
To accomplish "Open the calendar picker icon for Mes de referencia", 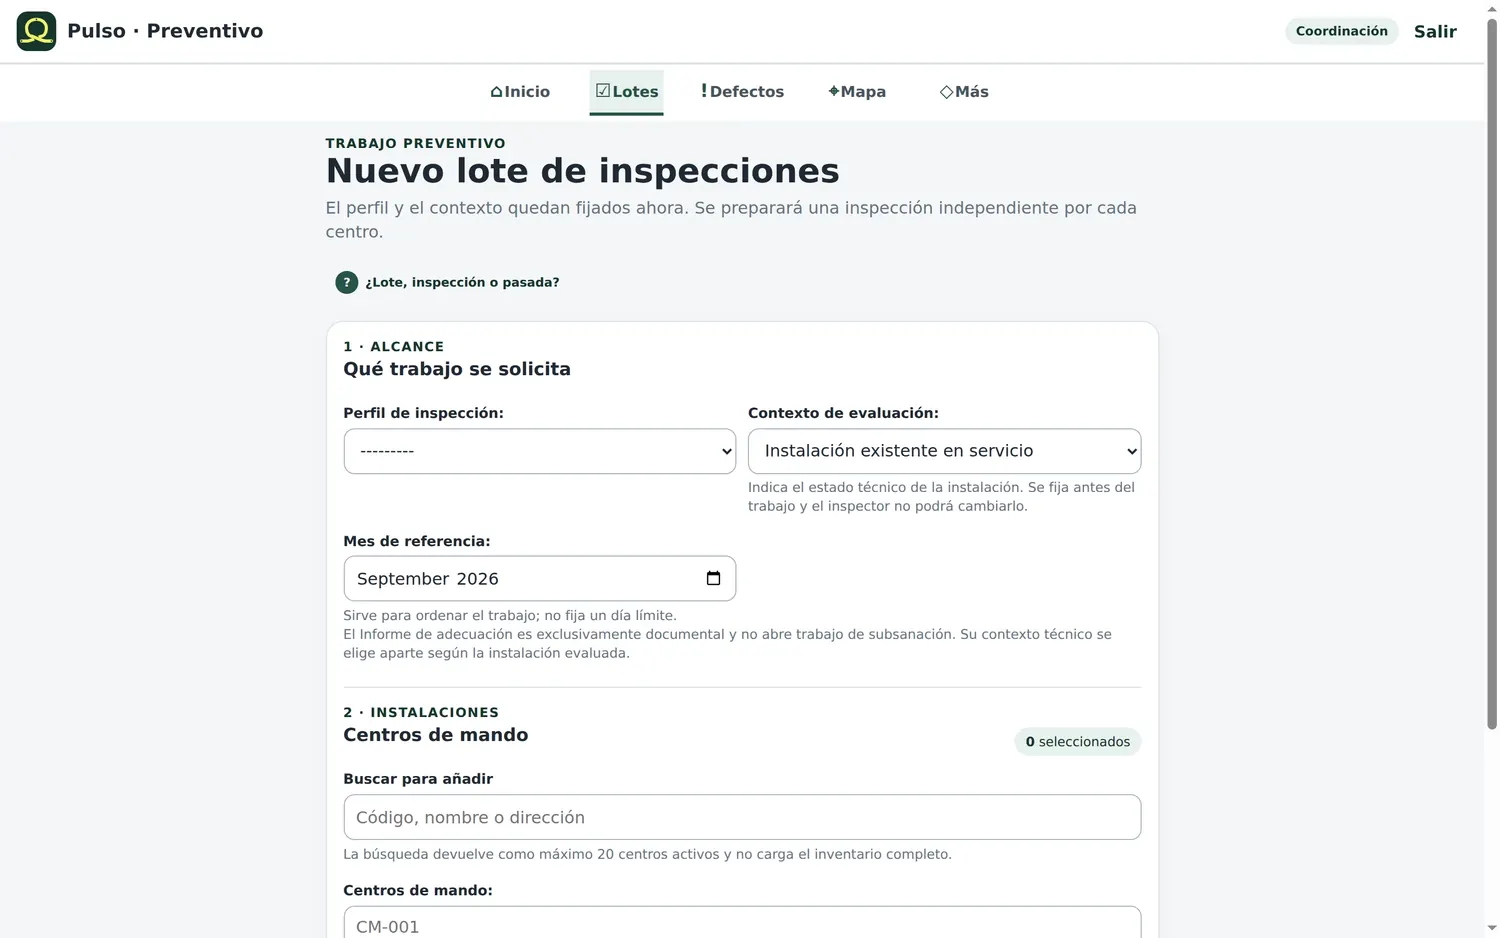I will (x=713, y=578).
